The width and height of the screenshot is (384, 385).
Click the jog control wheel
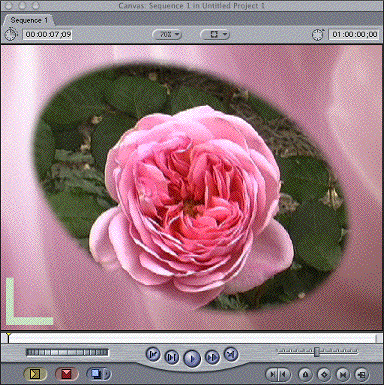point(67,352)
